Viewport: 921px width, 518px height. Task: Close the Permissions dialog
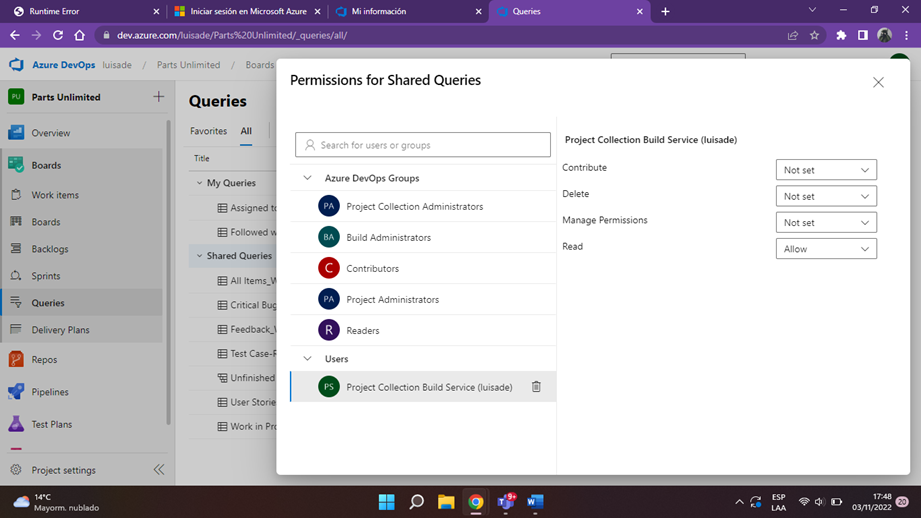(x=878, y=82)
